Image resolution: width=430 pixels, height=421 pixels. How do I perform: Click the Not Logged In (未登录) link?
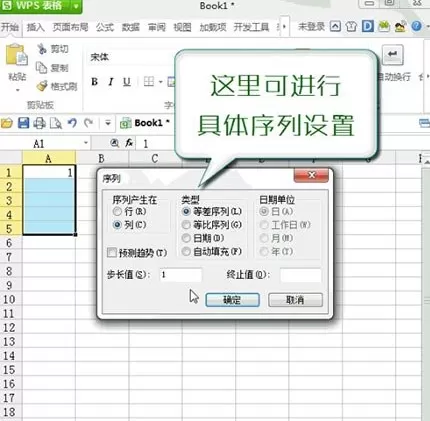click(311, 26)
